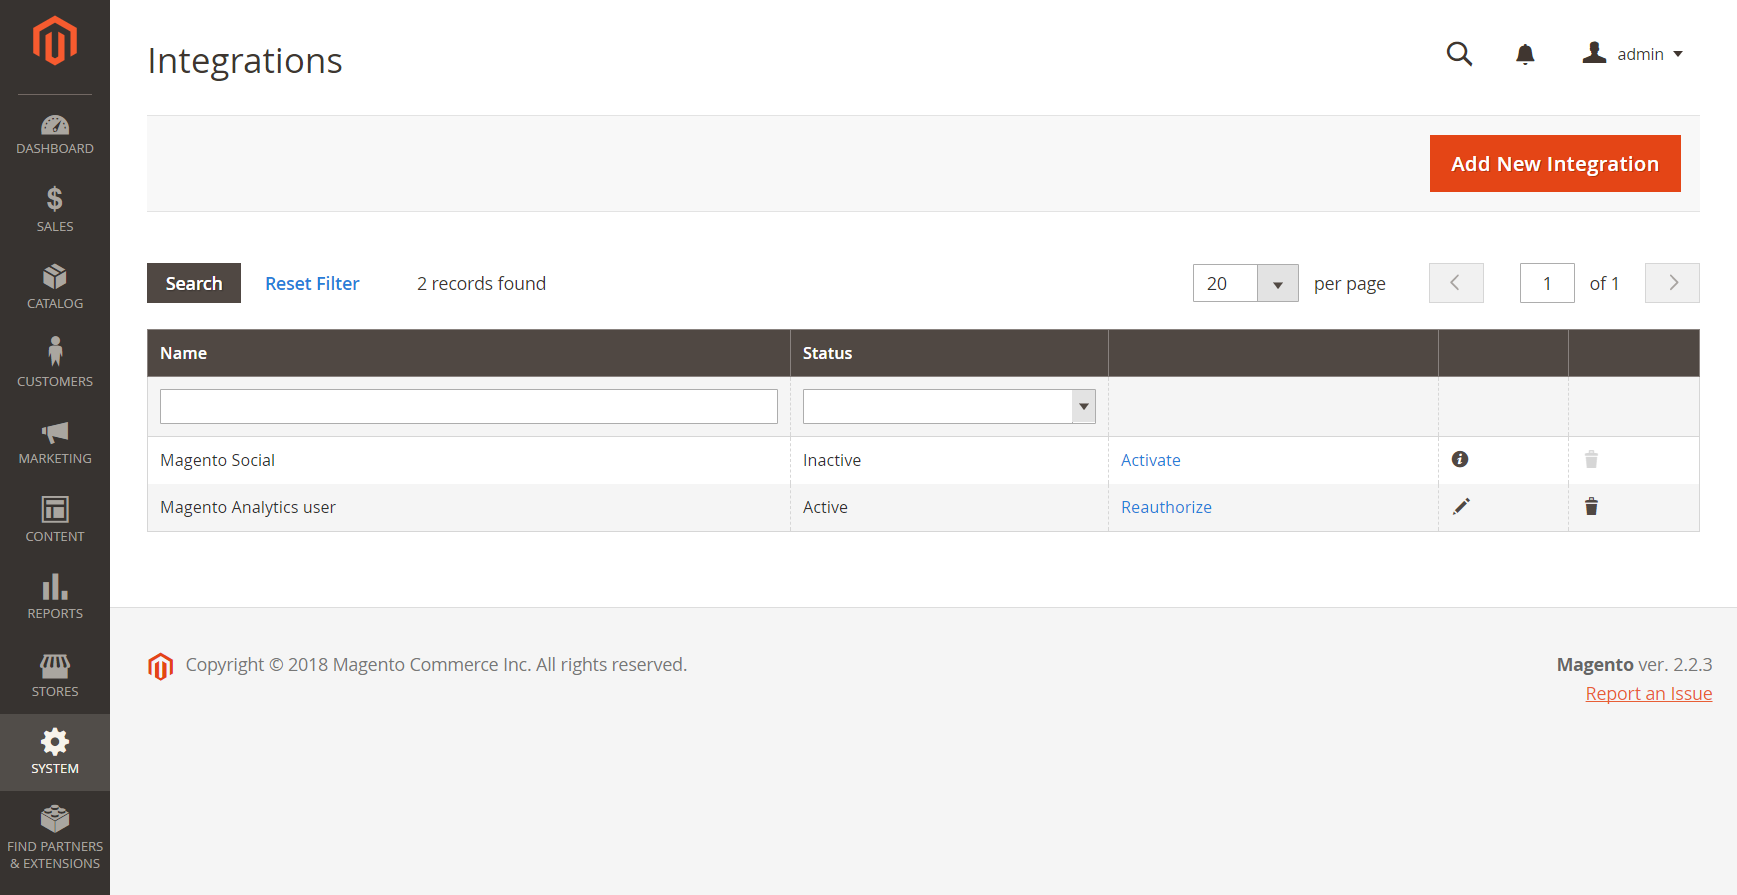Open the Dashboard section in sidebar
1737x895 pixels.
tap(55, 135)
